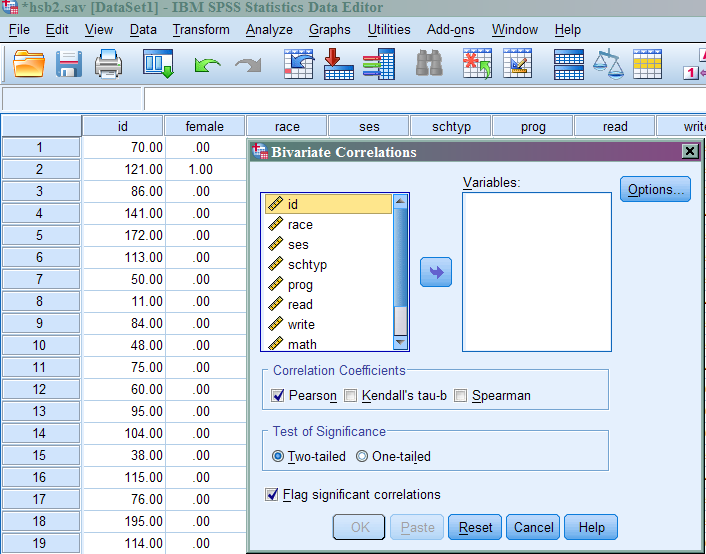The image size is (706, 554).
Task: Move variable with blue arrow button
Action: pyautogui.click(x=436, y=272)
